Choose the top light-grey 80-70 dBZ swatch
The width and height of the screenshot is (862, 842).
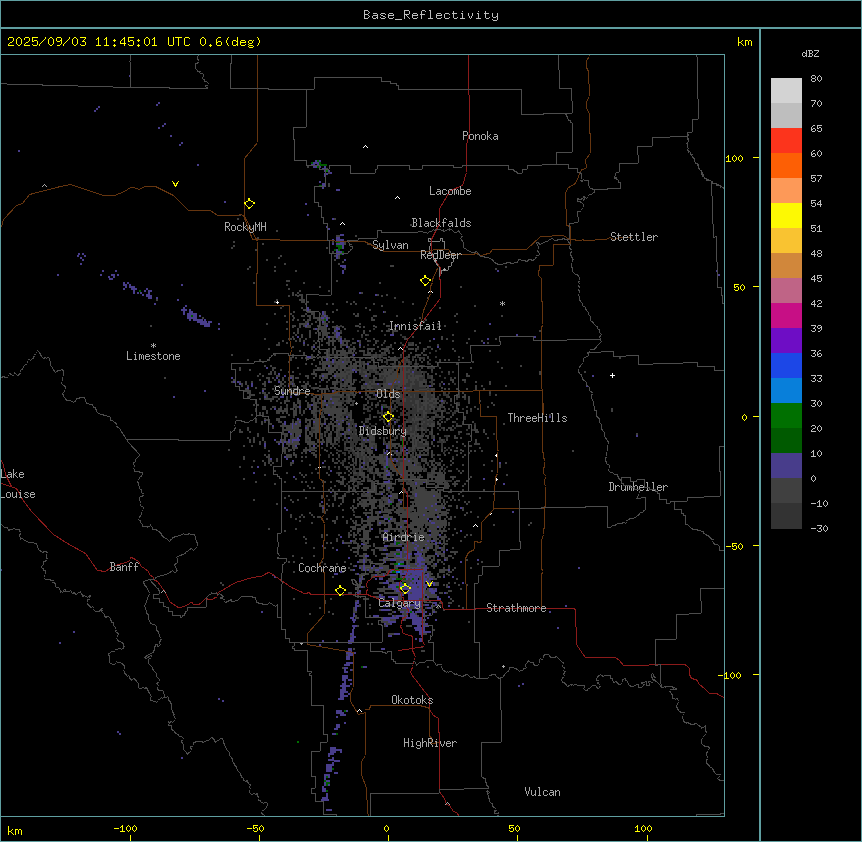pyautogui.click(x=786, y=91)
